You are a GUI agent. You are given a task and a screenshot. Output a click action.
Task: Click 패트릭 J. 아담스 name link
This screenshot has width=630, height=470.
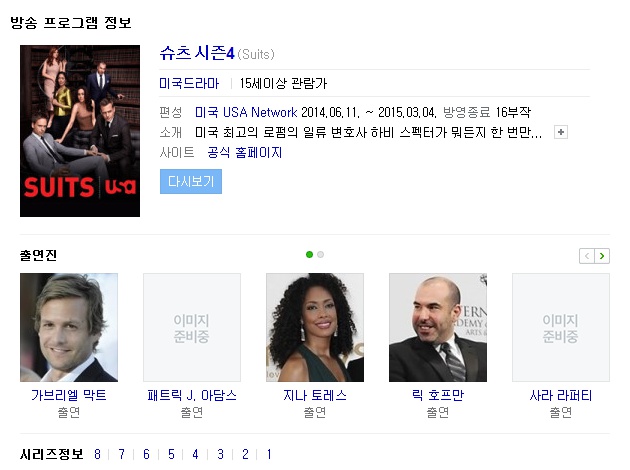(192, 395)
